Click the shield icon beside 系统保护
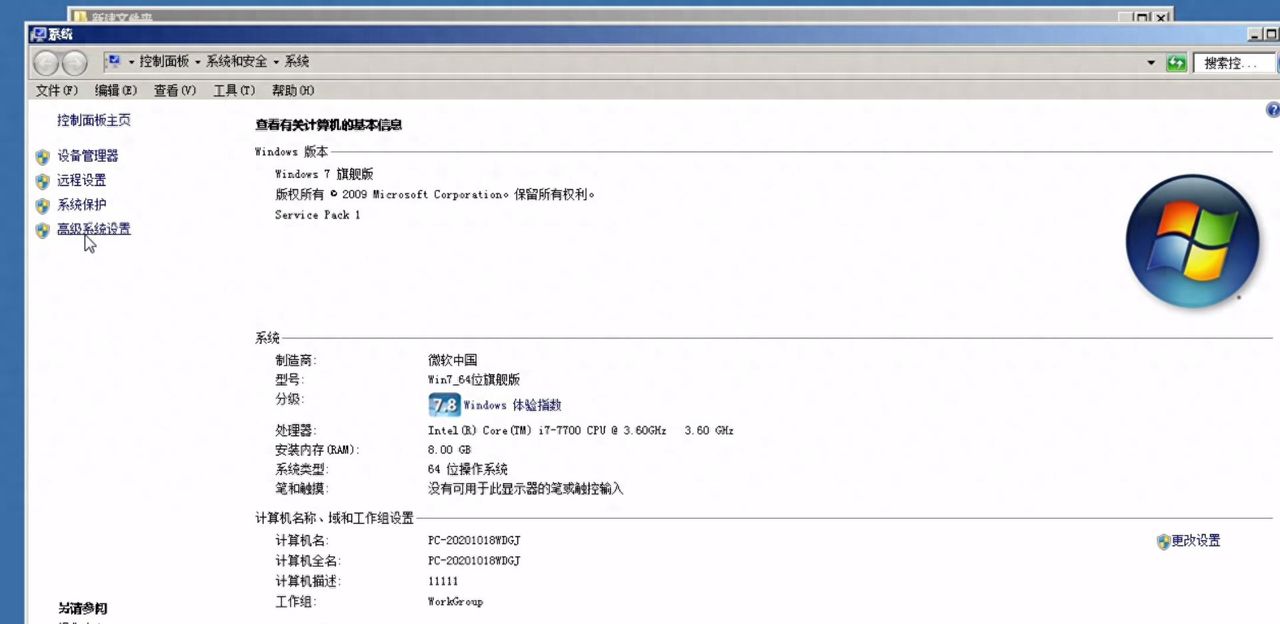 coord(42,204)
